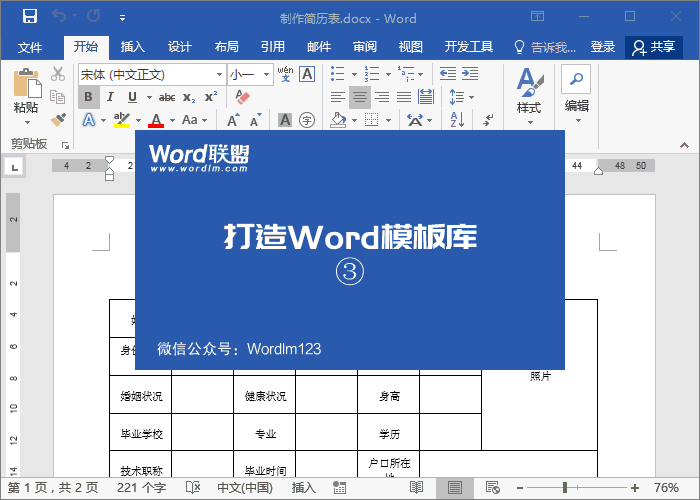Select the Format Painter brush

point(58,120)
